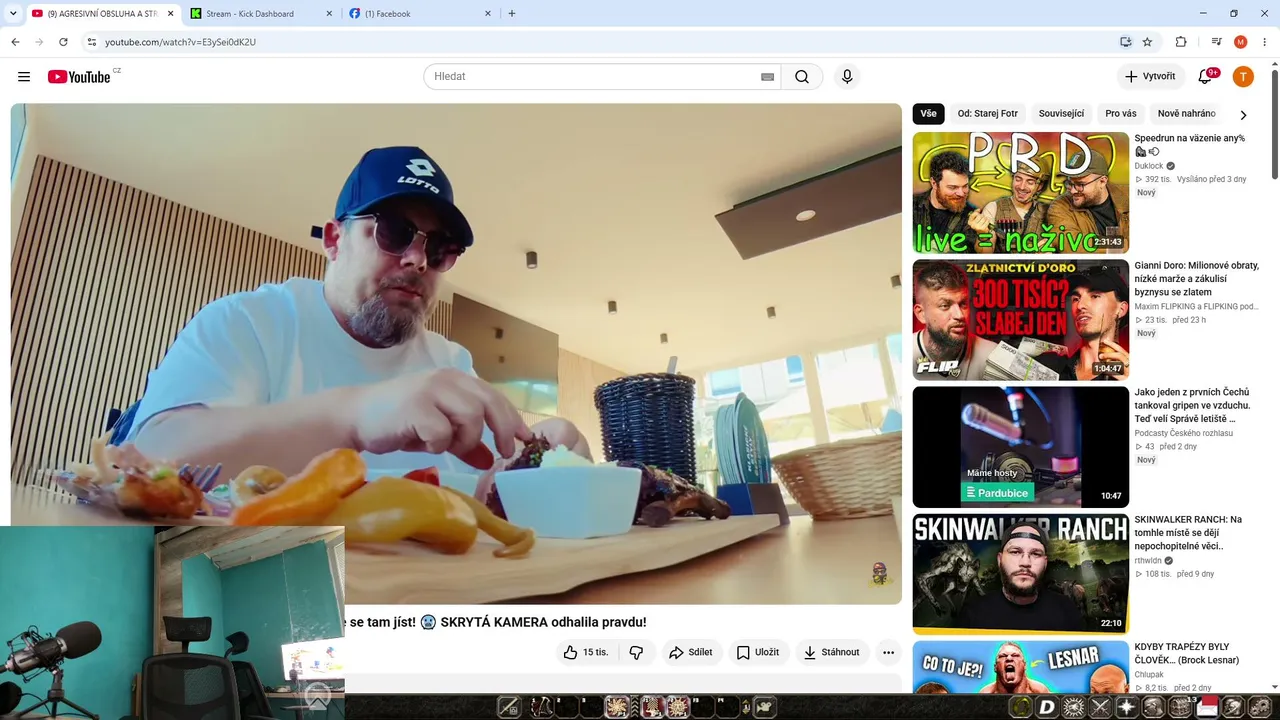Click the video camera icon in game bar
The height and width of the screenshot is (720, 1280).
point(764,707)
